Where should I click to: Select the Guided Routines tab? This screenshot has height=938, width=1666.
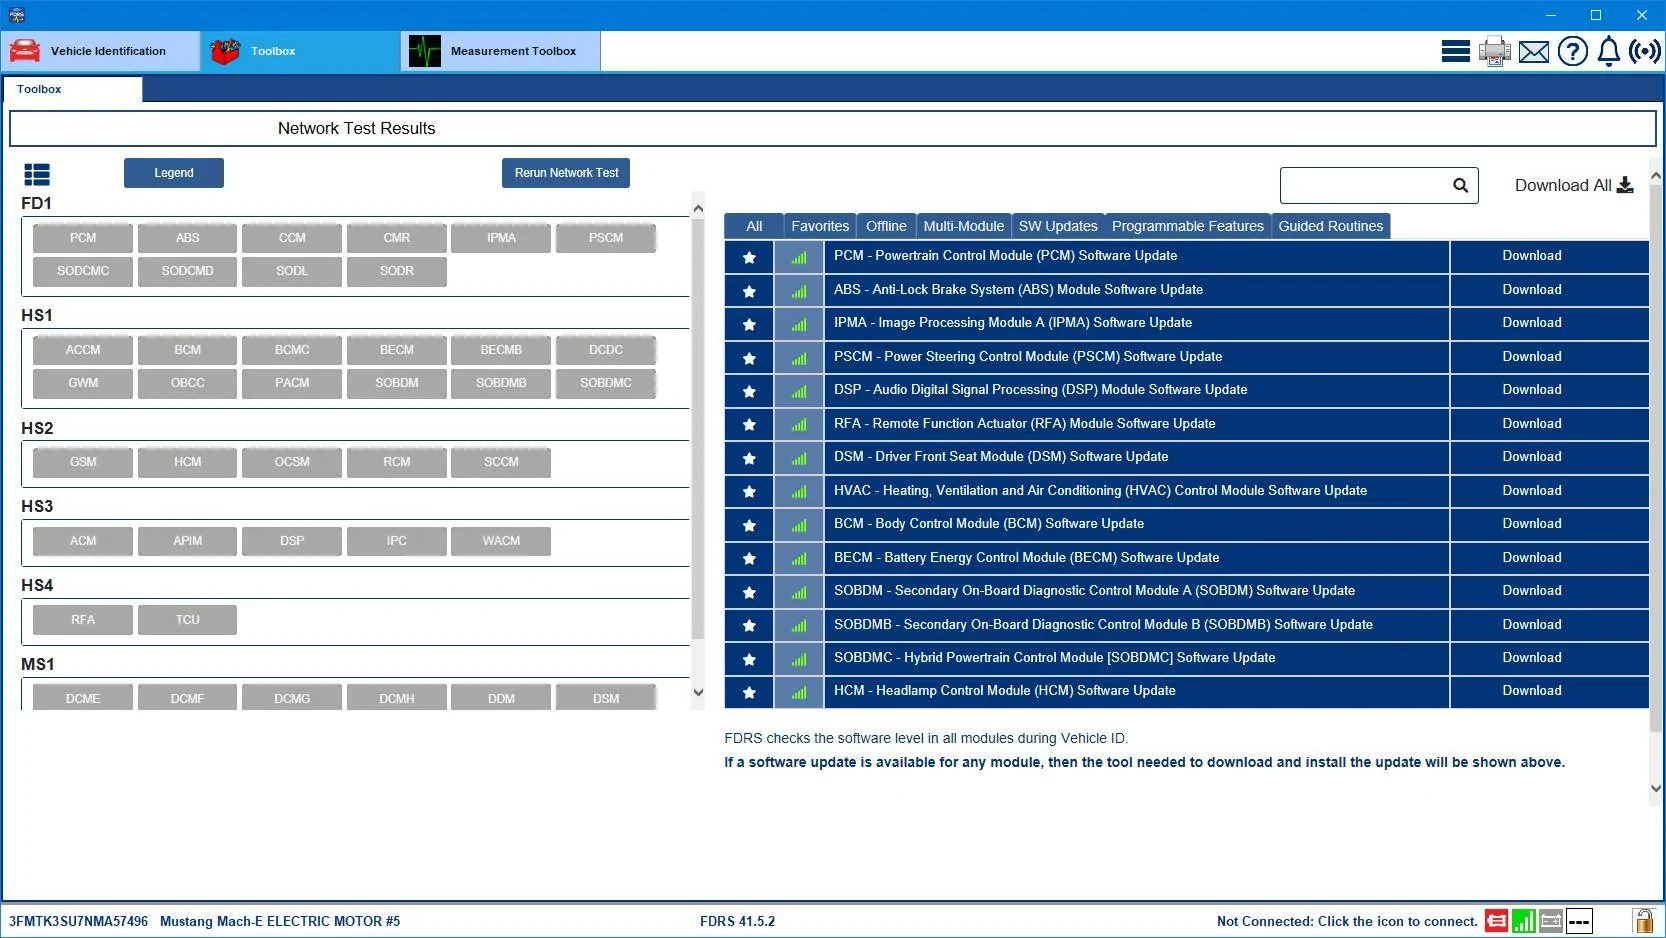point(1330,226)
